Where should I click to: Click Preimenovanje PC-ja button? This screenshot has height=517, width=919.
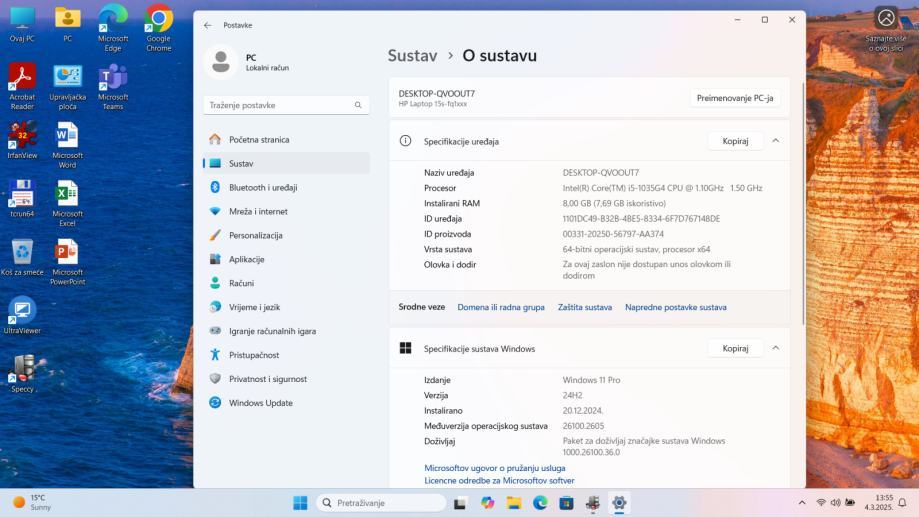(735, 98)
